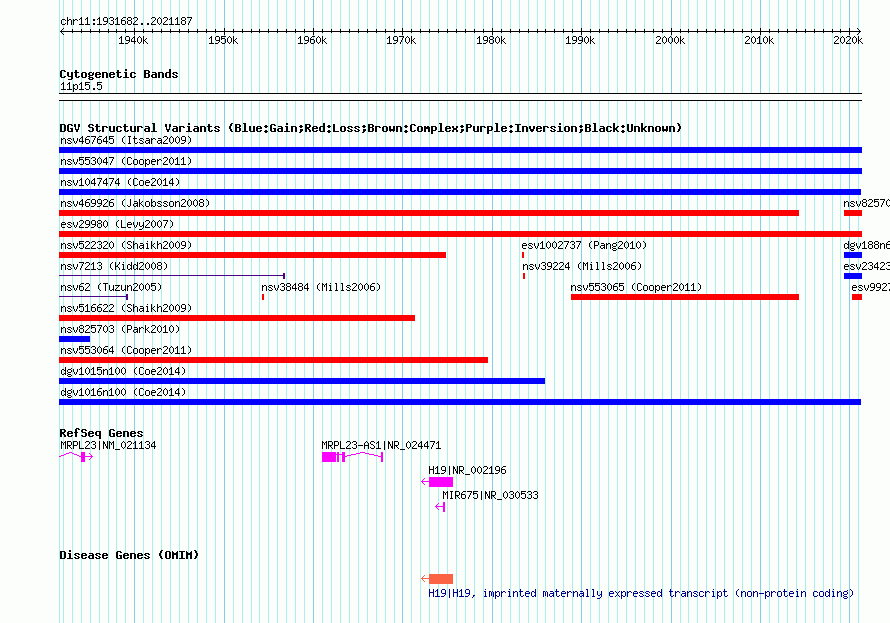890x623 pixels.
Task: Click the dgv1015n100 (Coe2014) label
Action: click(x=123, y=371)
